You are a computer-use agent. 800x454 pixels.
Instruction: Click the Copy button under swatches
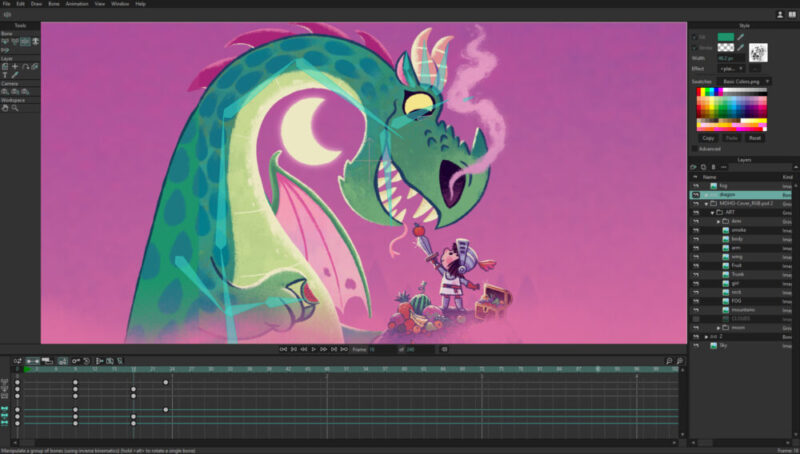pyautogui.click(x=708, y=138)
